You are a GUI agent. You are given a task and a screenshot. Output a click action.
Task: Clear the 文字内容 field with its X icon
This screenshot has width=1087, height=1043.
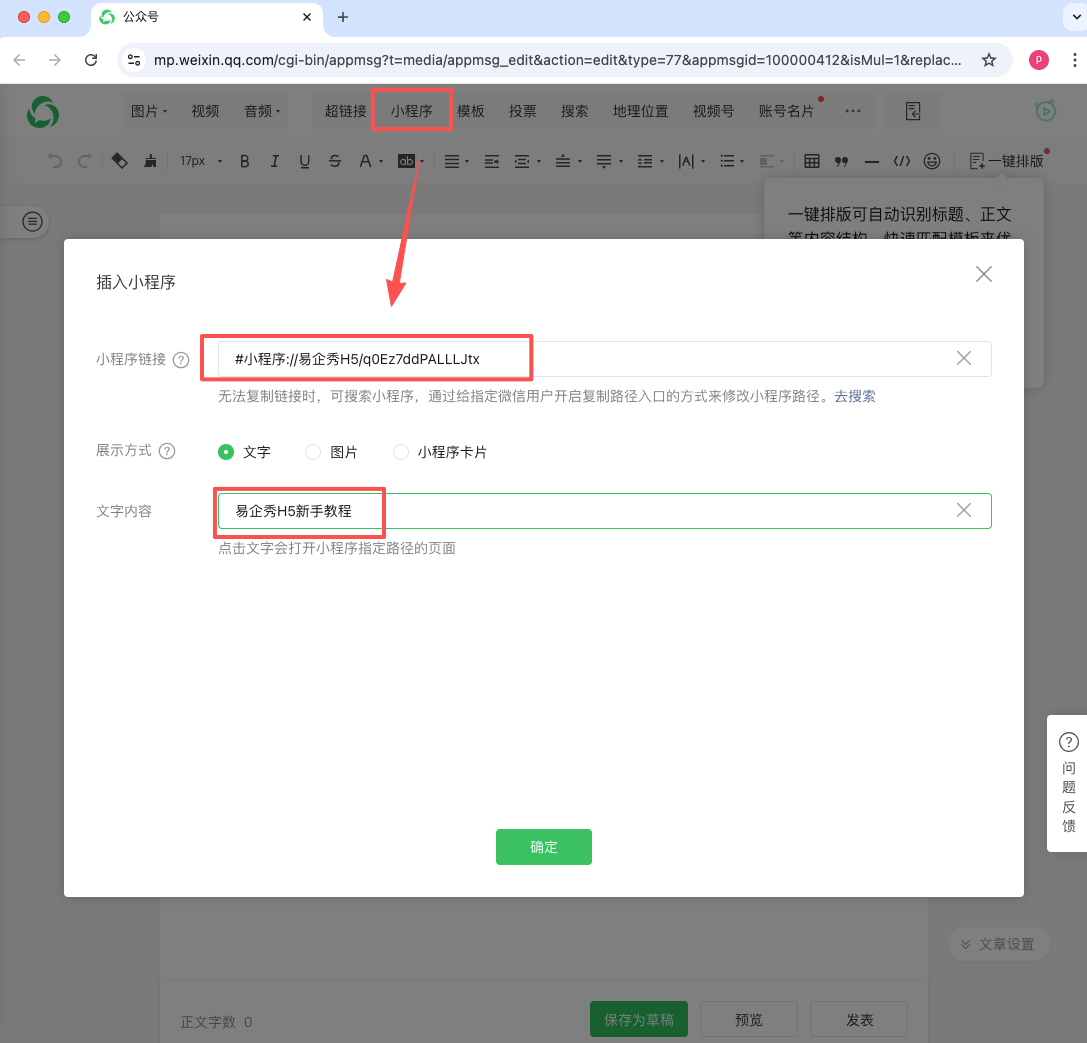[x=963, y=510]
